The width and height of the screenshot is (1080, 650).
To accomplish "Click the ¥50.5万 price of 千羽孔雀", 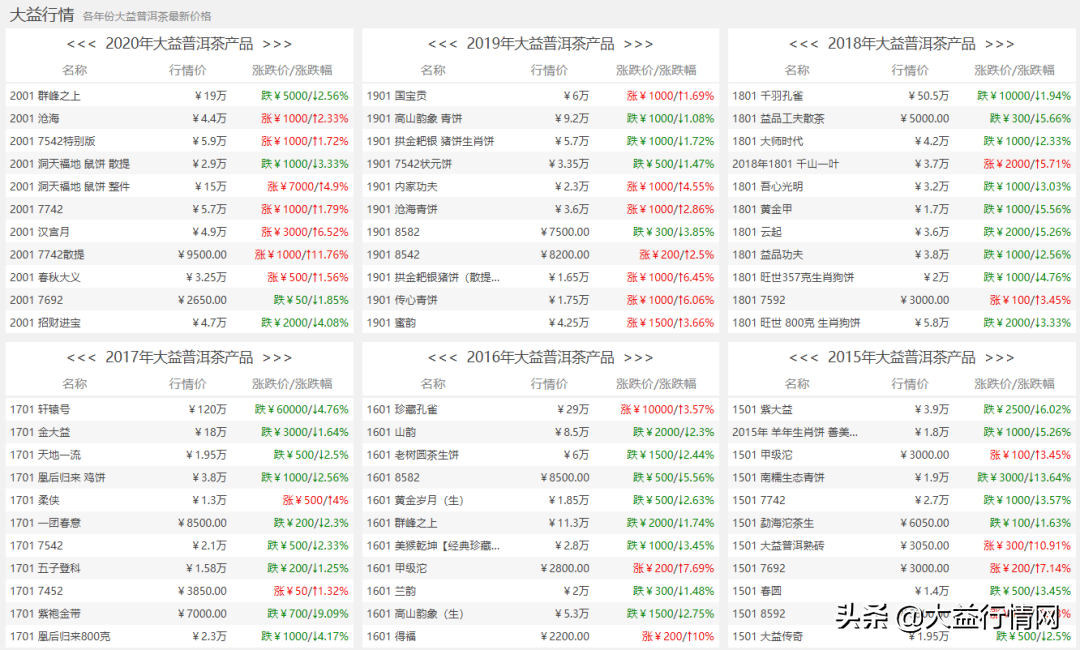I will click(928, 96).
